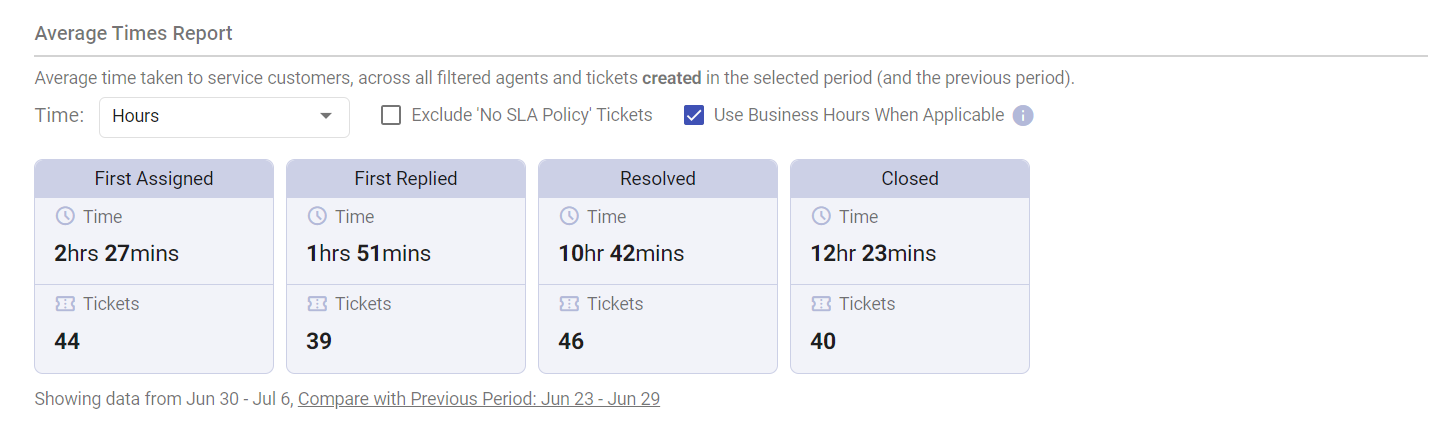Uncheck Use Business Hours When Applicable
Viewport: 1447px width, 432px height.
pos(694,116)
